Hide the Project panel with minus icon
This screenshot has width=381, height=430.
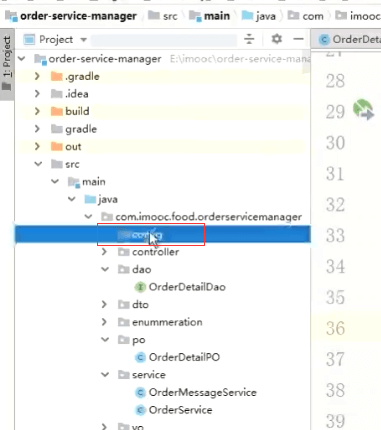(298, 39)
